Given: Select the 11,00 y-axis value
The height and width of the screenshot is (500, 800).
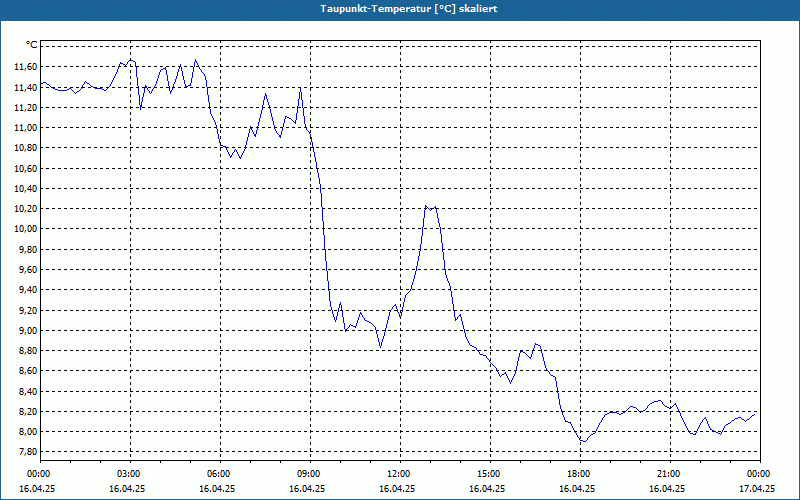Looking at the screenshot, I should (27, 128).
